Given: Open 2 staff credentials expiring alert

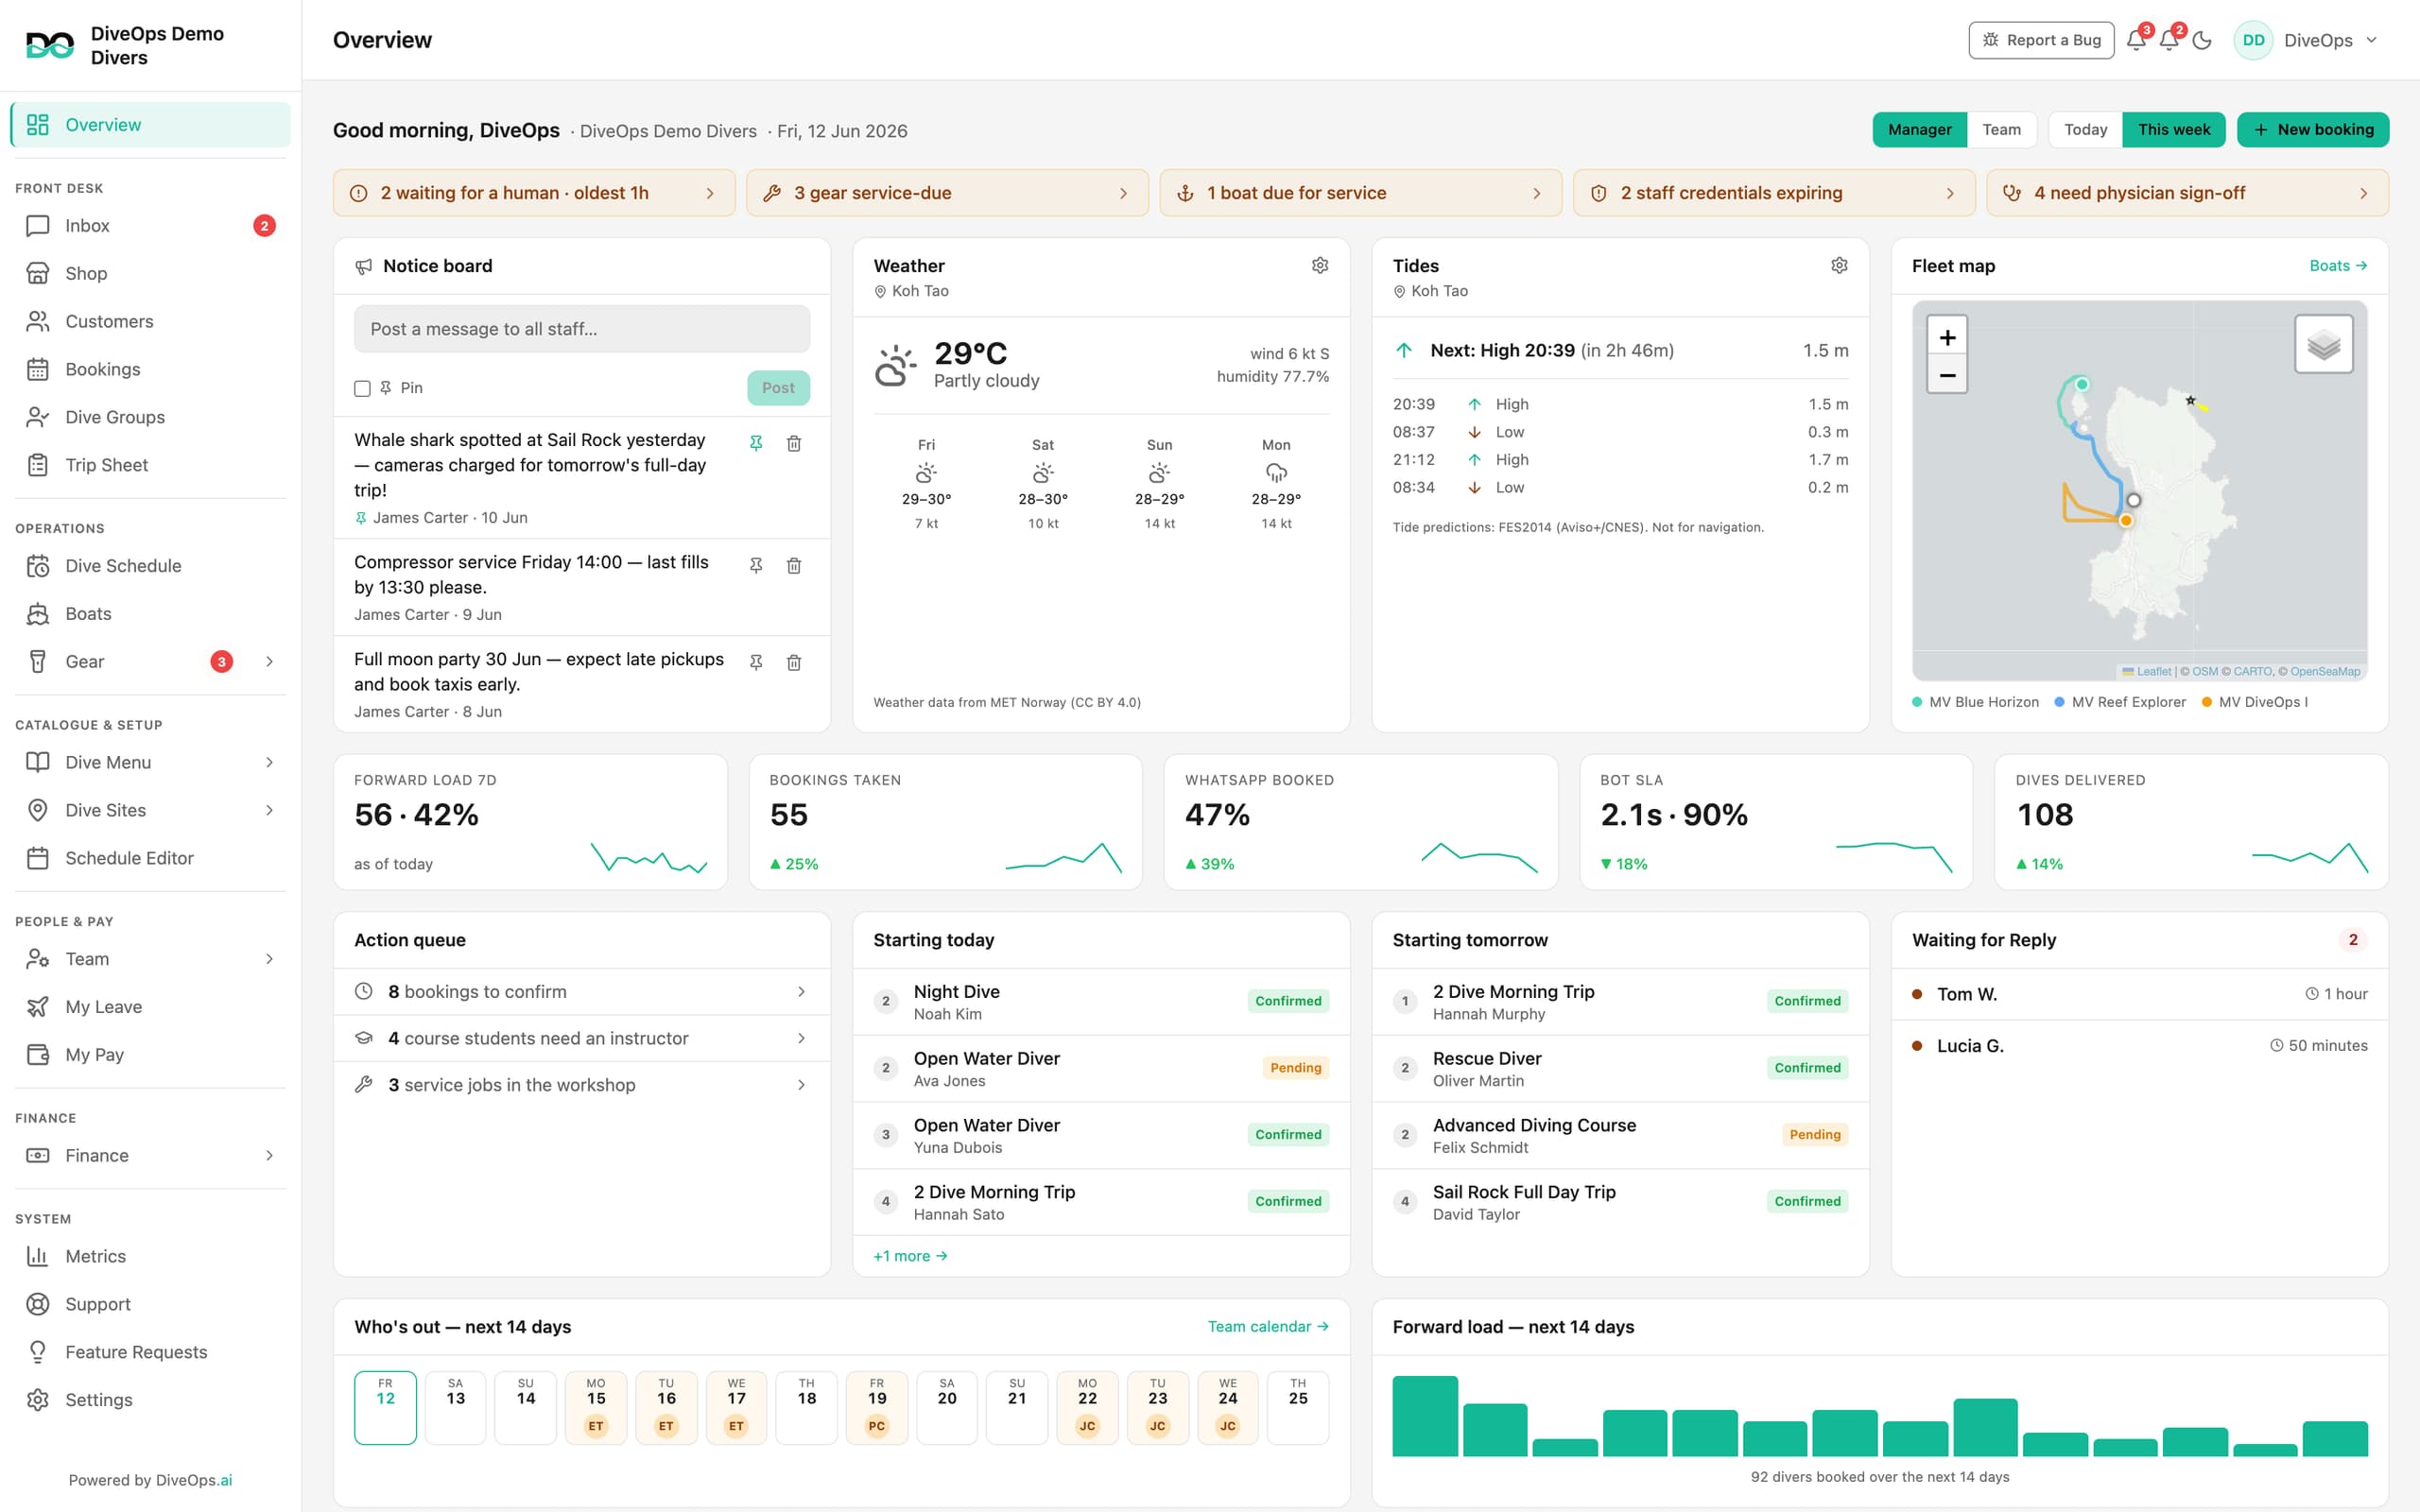Looking at the screenshot, I should 1774,193.
